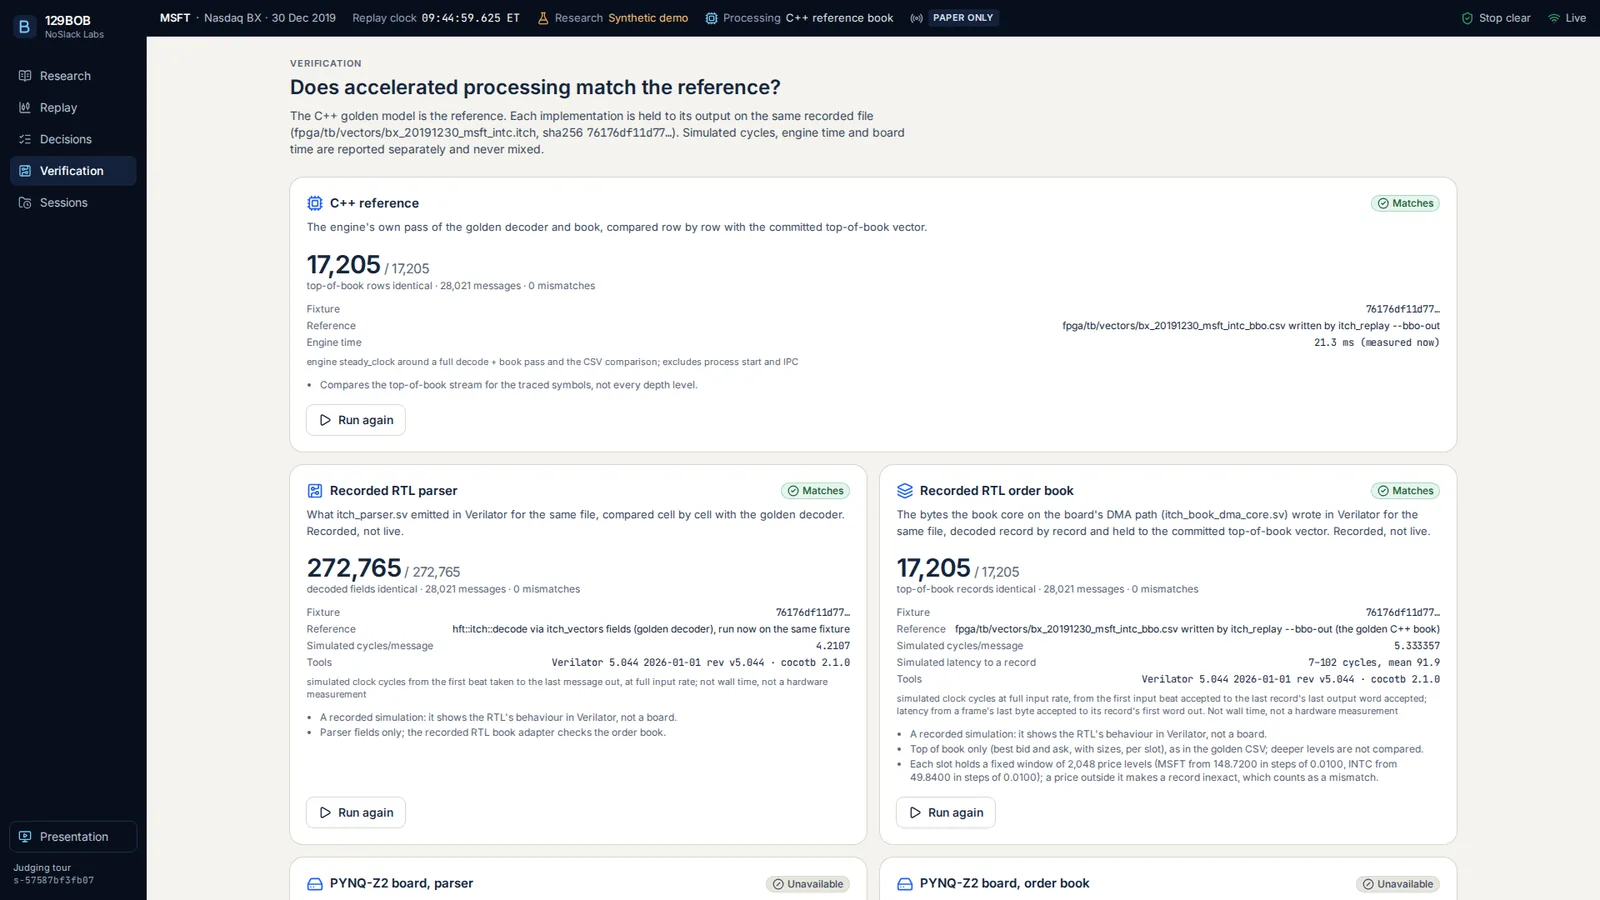Click the check icon in the RTL parser Matches badge
The height and width of the screenshot is (900, 1600).
pos(793,491)
